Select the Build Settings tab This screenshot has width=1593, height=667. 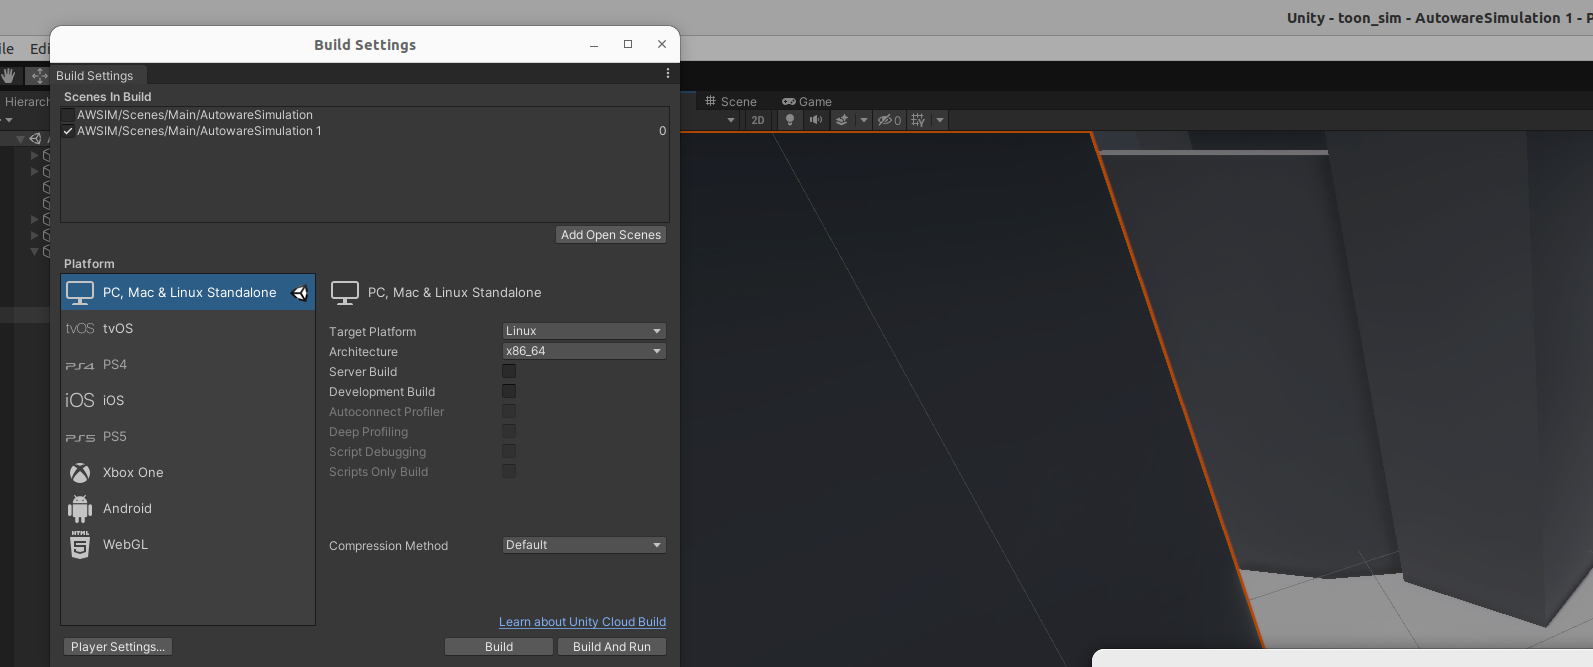pyautogui.click(x=95, y=75)
